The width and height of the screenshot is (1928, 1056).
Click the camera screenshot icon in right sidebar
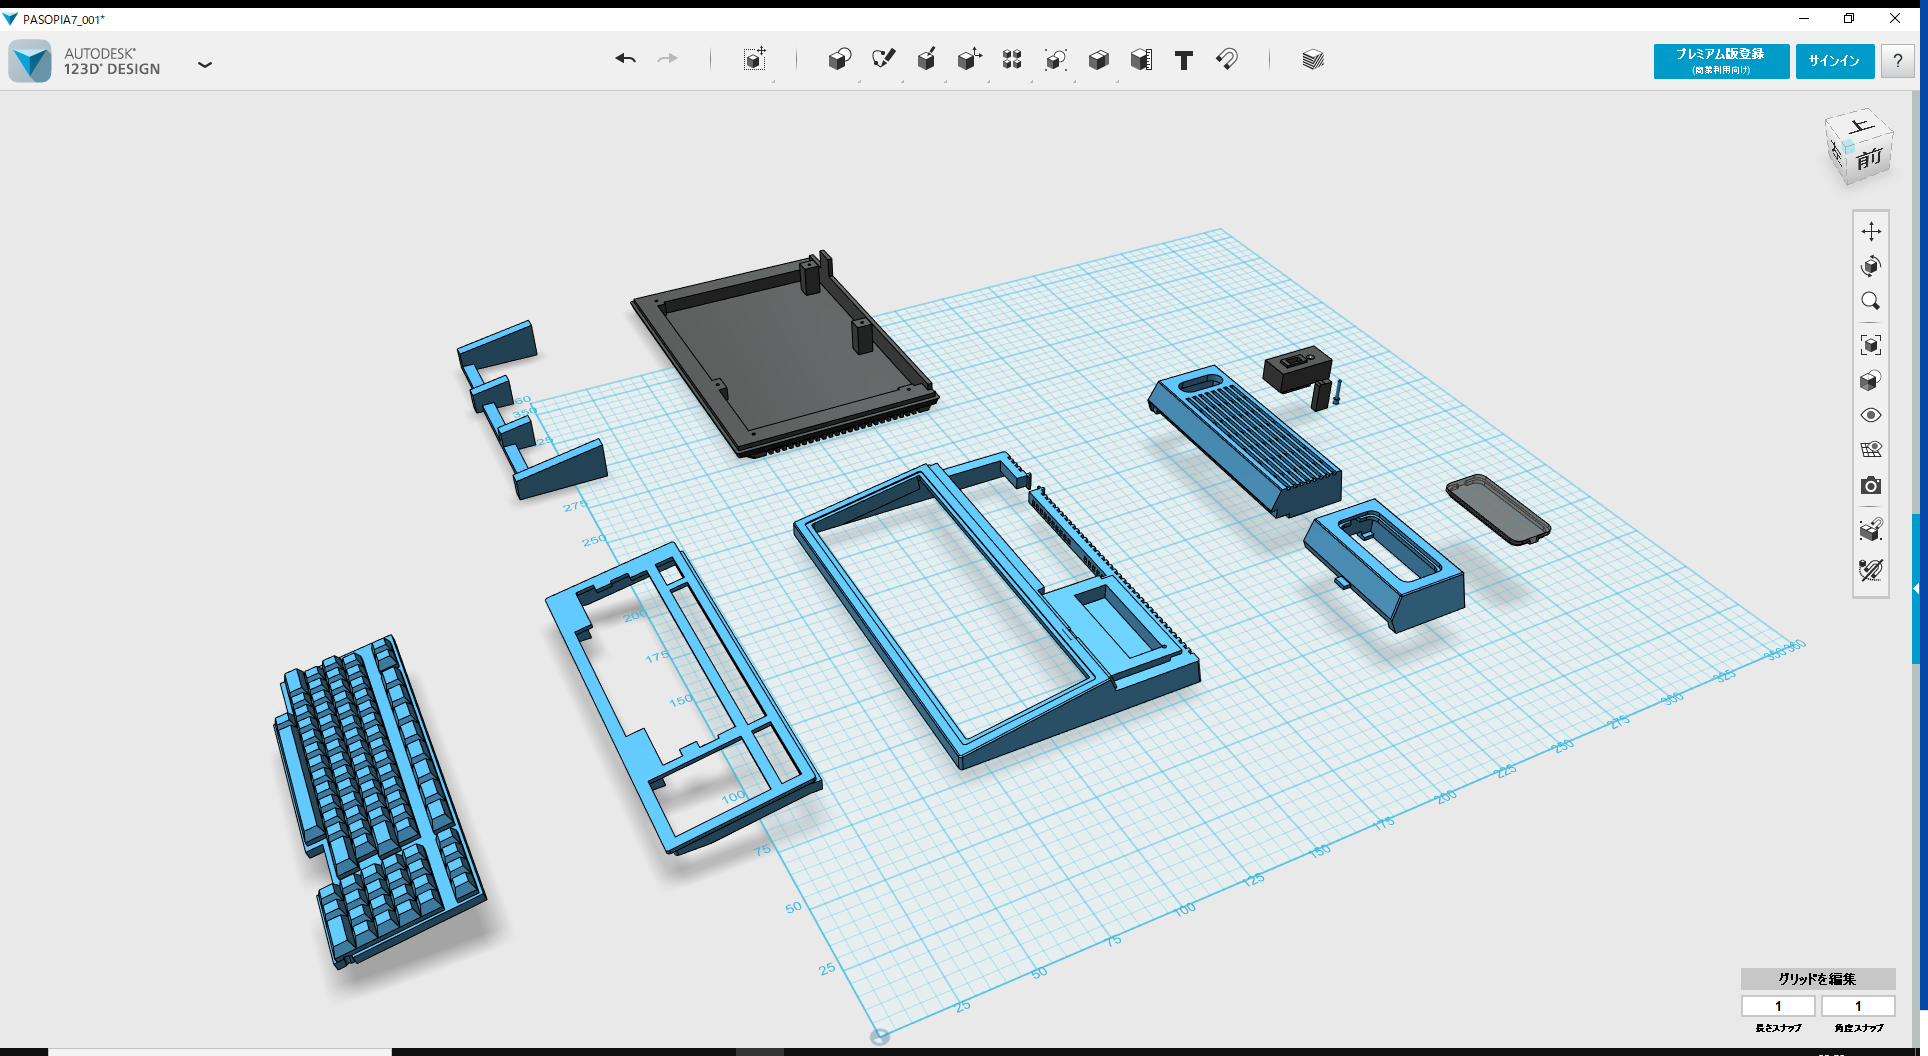(x=1871, y=486)
